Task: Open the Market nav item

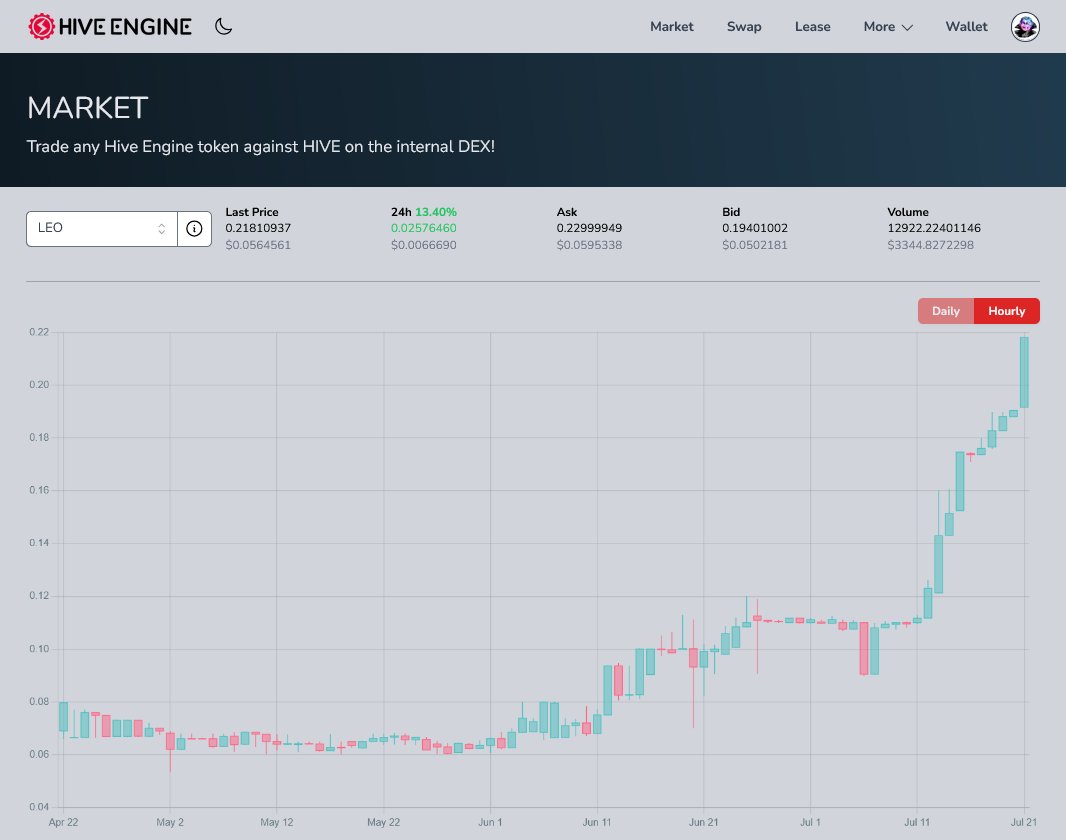Action: [x=672, y=27]
